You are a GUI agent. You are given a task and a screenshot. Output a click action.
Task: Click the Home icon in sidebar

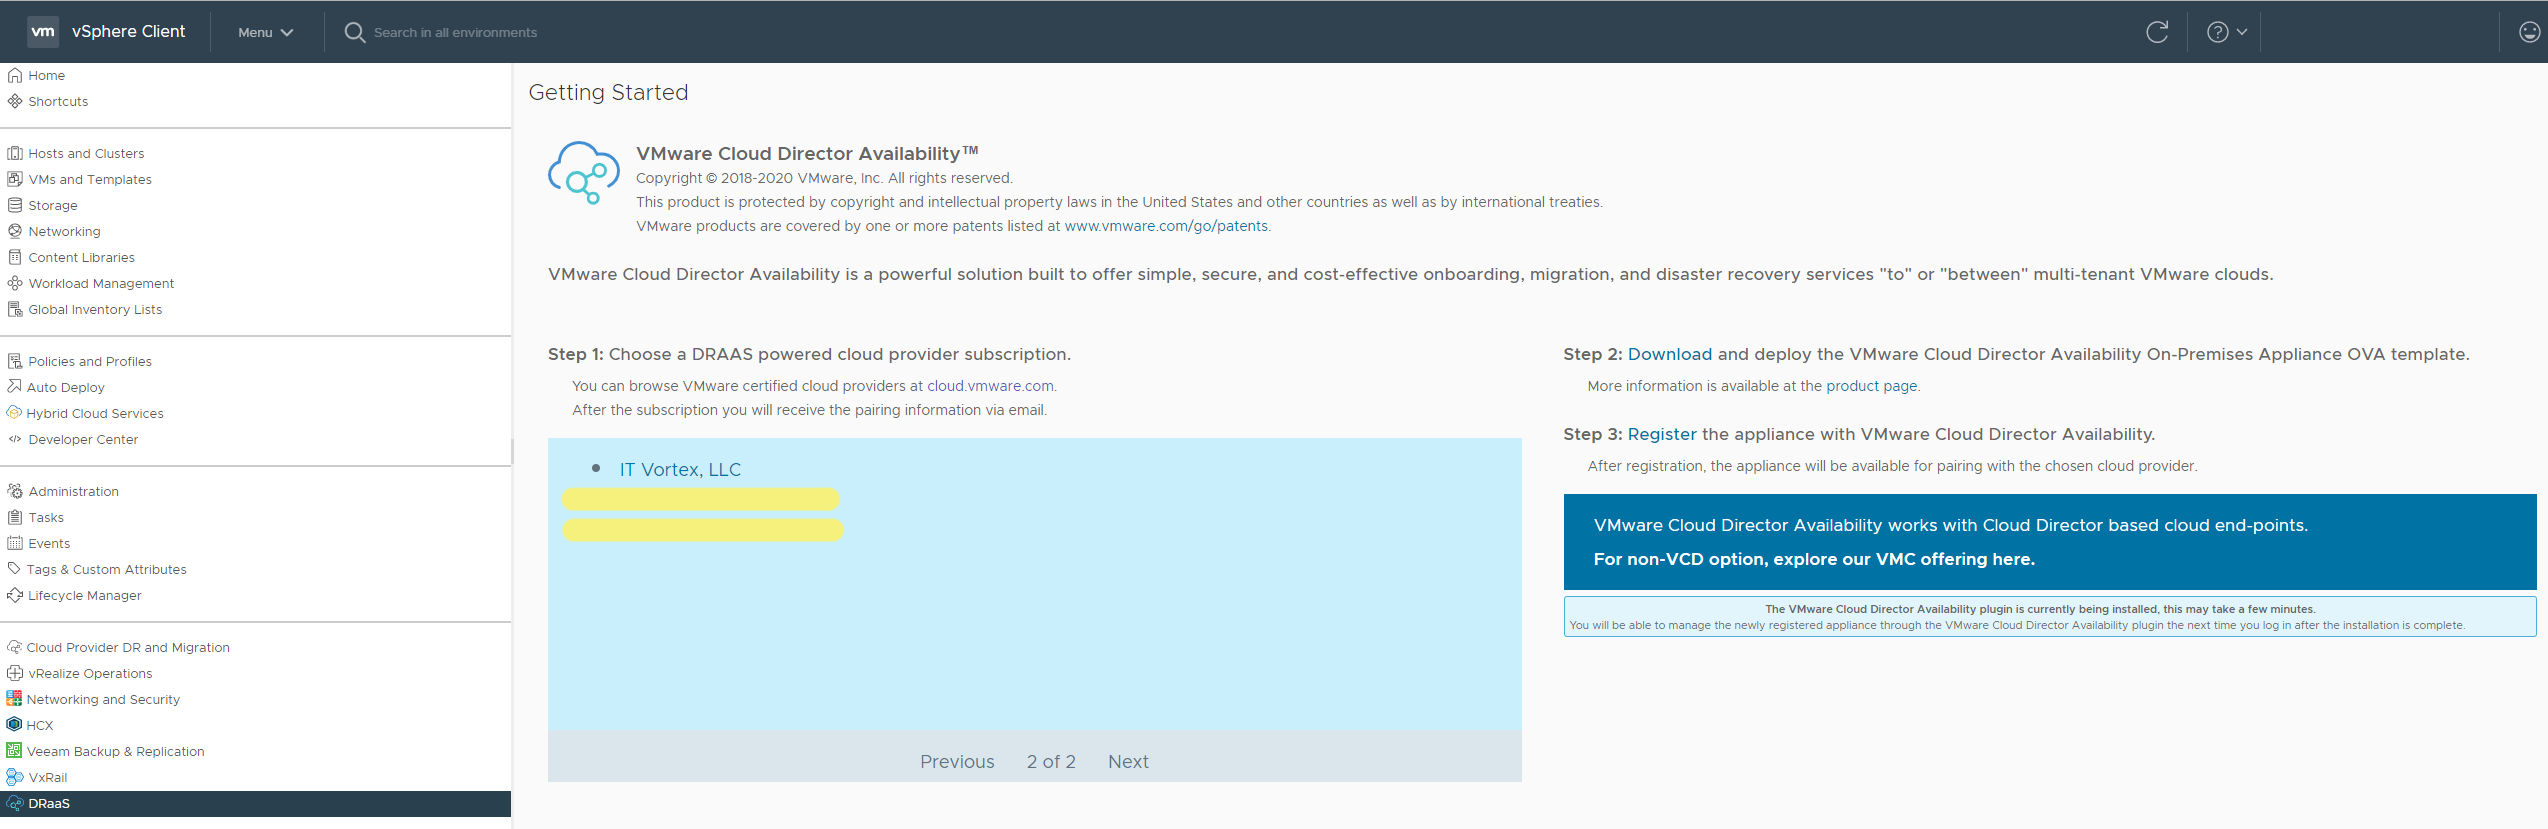[15, 75]
